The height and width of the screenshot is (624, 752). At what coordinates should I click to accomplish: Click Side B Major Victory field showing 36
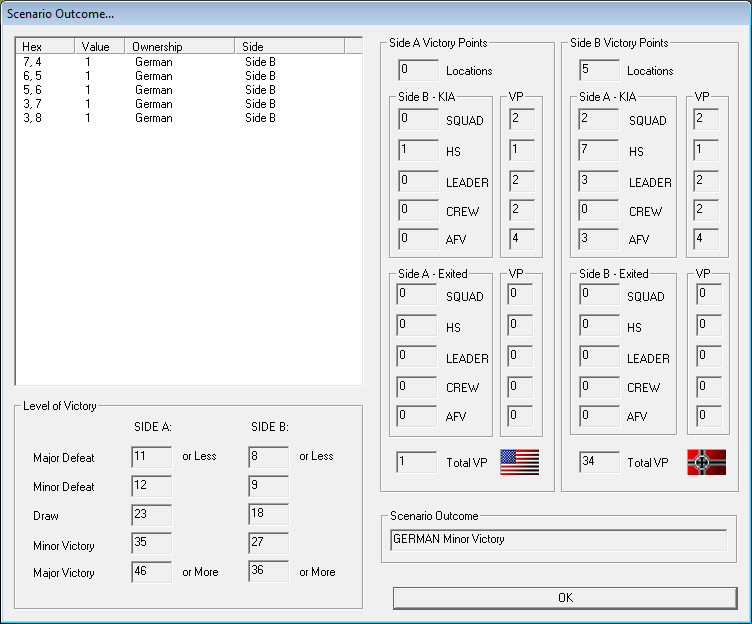(x=269, y=571)
